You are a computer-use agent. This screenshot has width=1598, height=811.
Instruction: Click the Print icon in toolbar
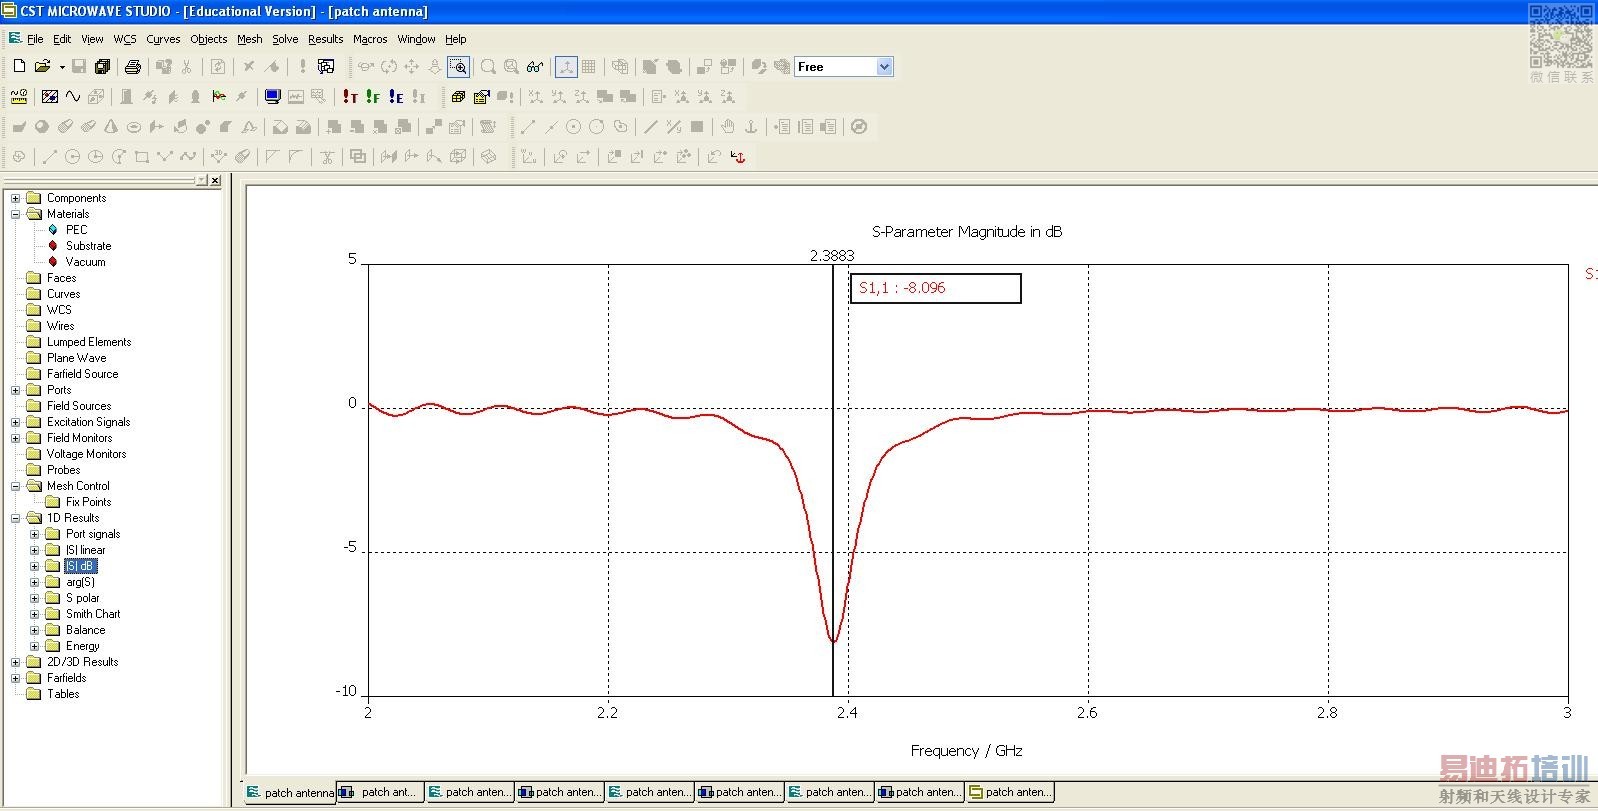coord(132,67)
